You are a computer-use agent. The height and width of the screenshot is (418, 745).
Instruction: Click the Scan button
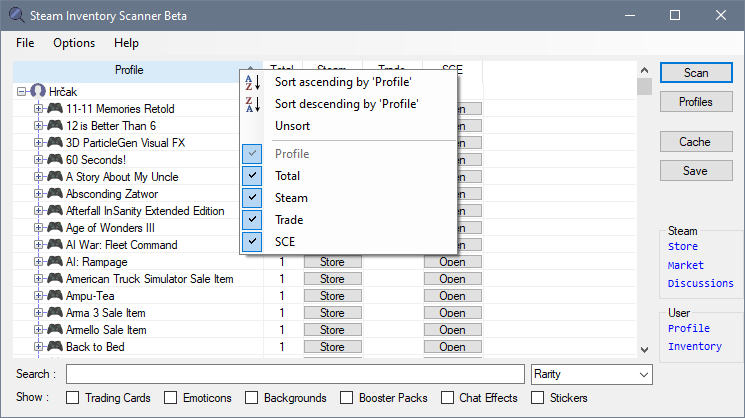[696, 73]
